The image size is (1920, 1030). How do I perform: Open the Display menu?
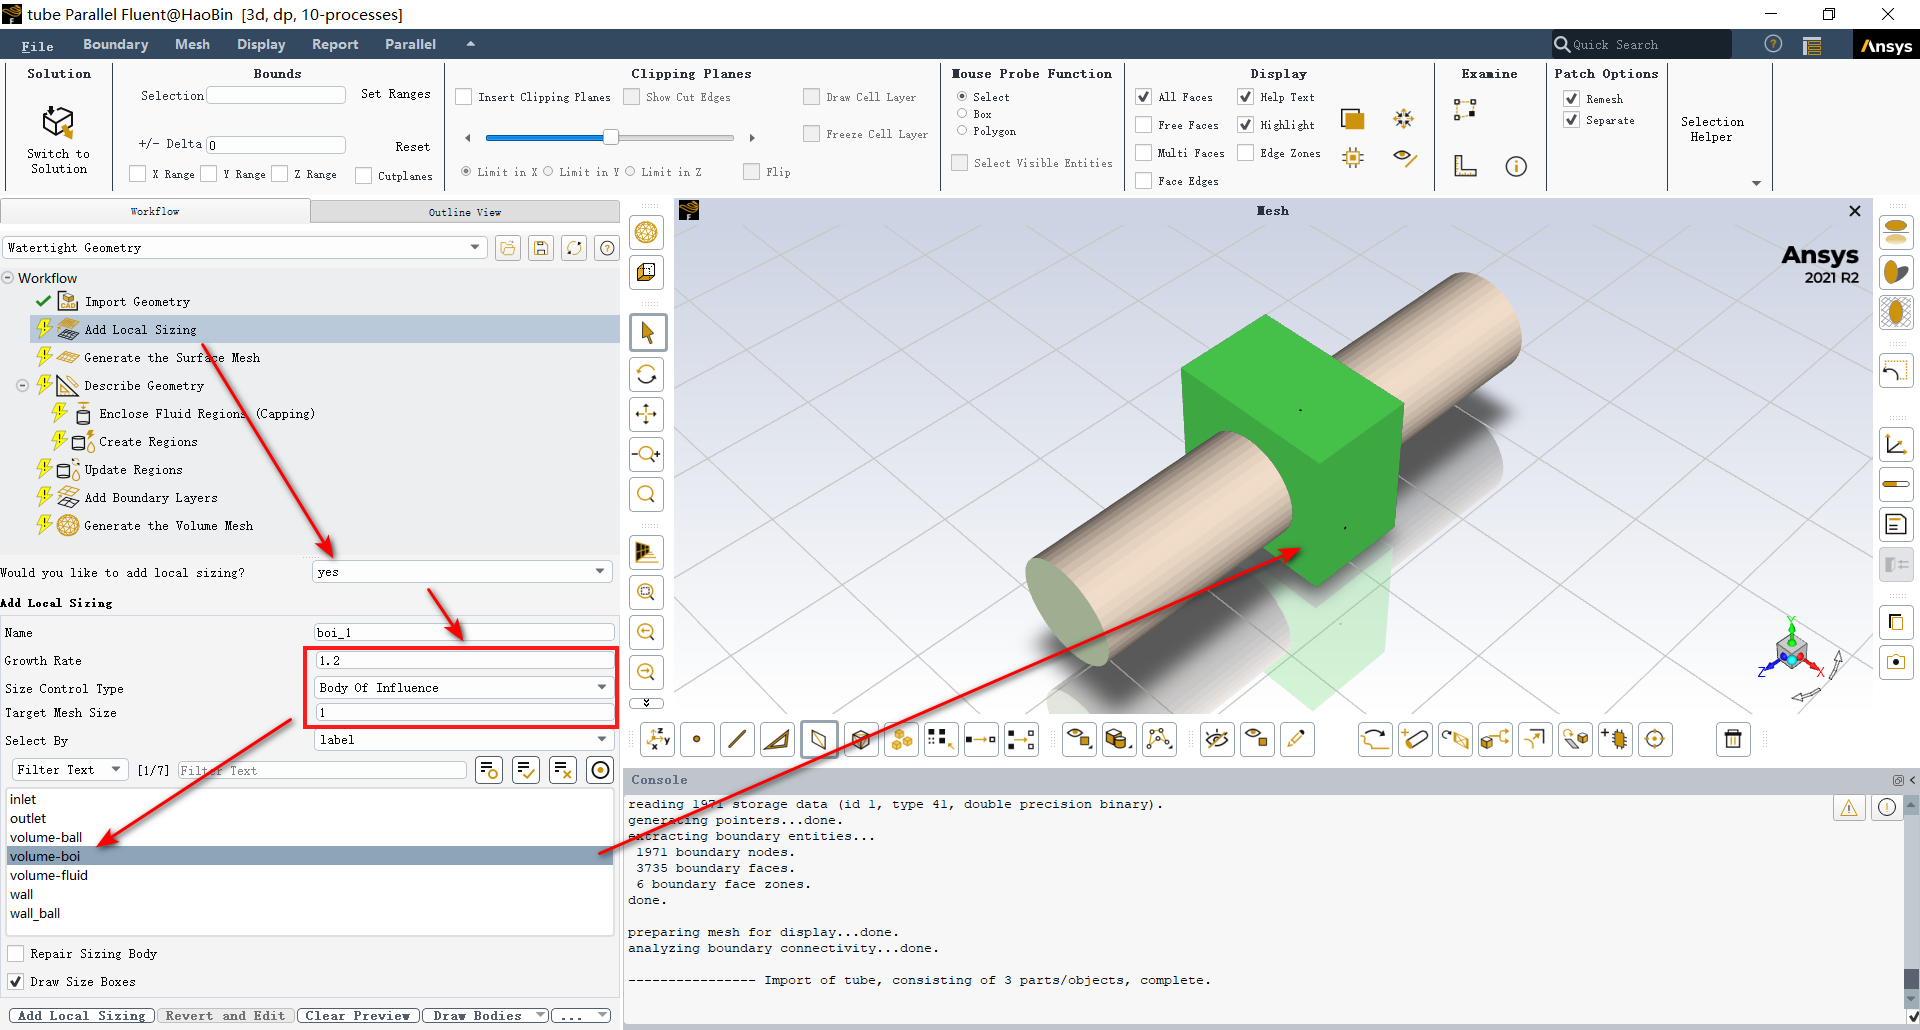coord(261,45)
